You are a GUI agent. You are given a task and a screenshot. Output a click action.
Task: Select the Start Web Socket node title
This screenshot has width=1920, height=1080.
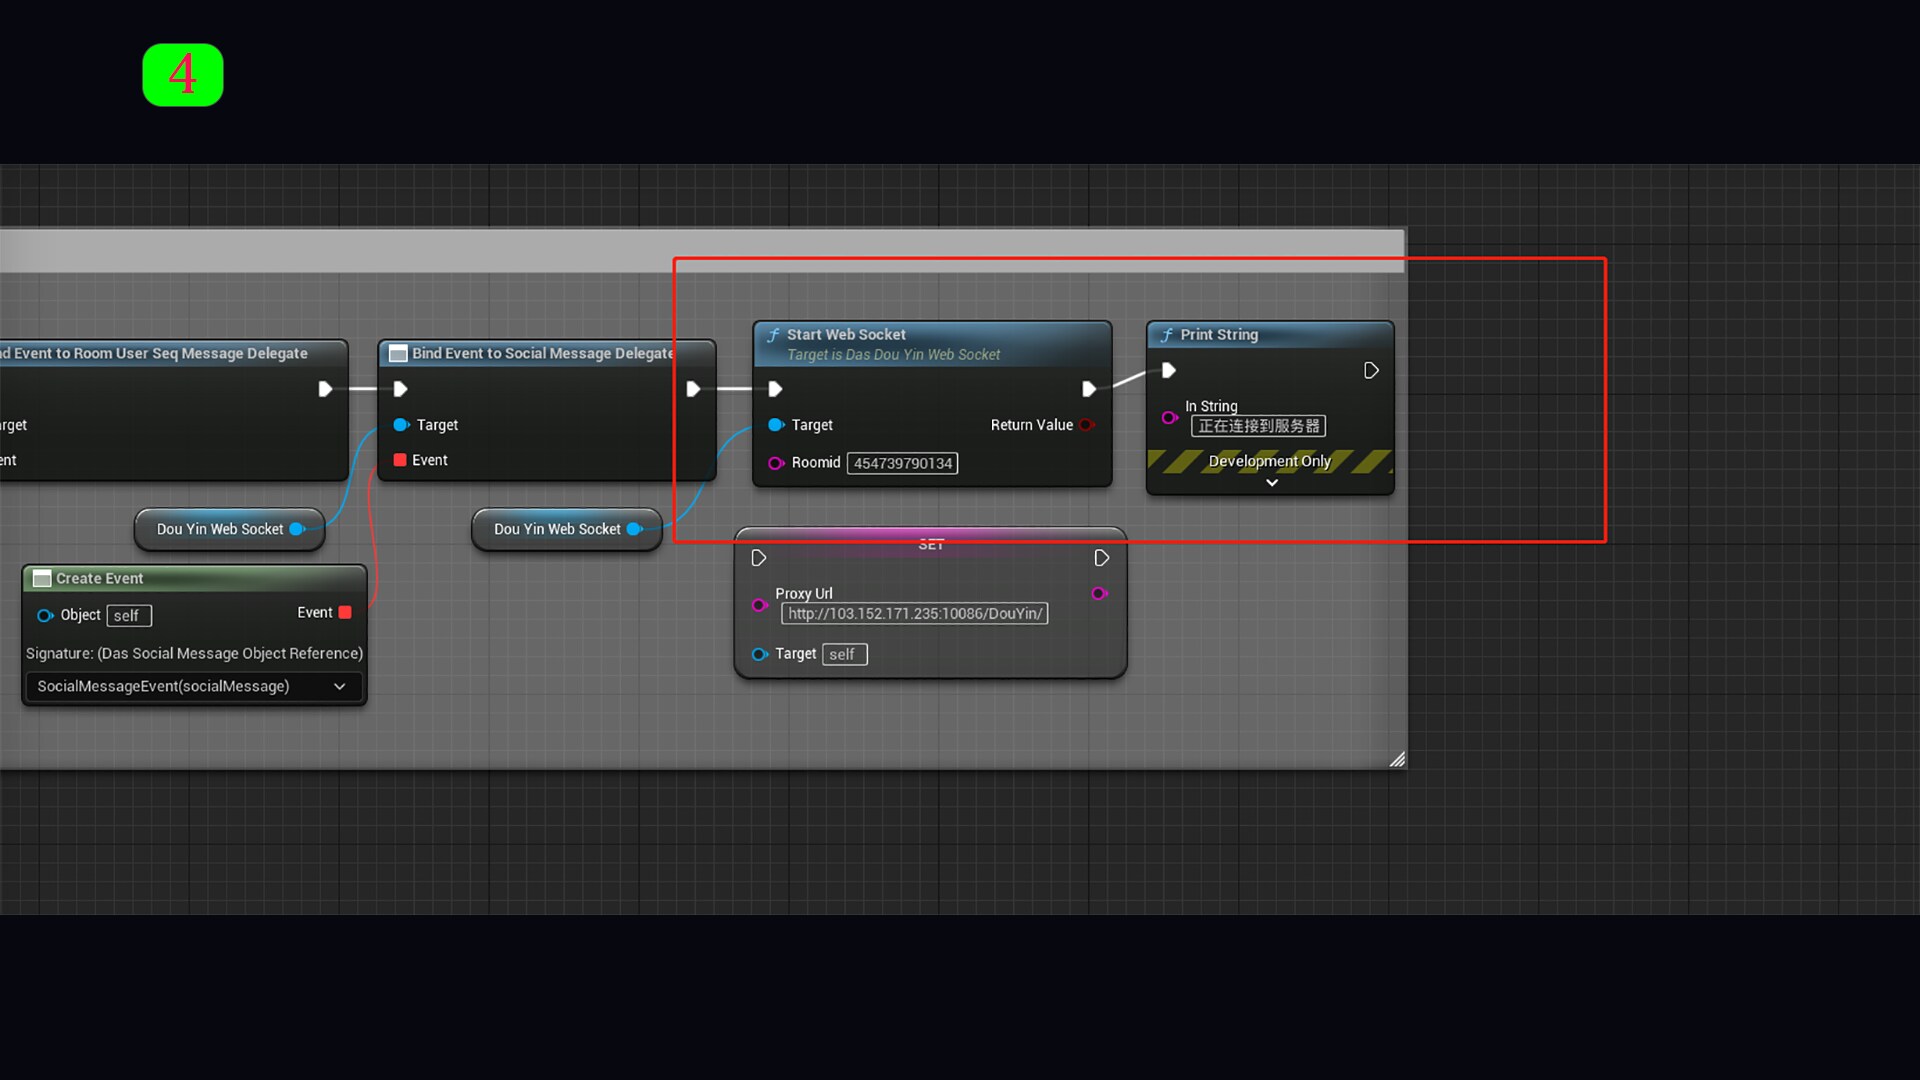pyautogui.click(x=846, y=335)
